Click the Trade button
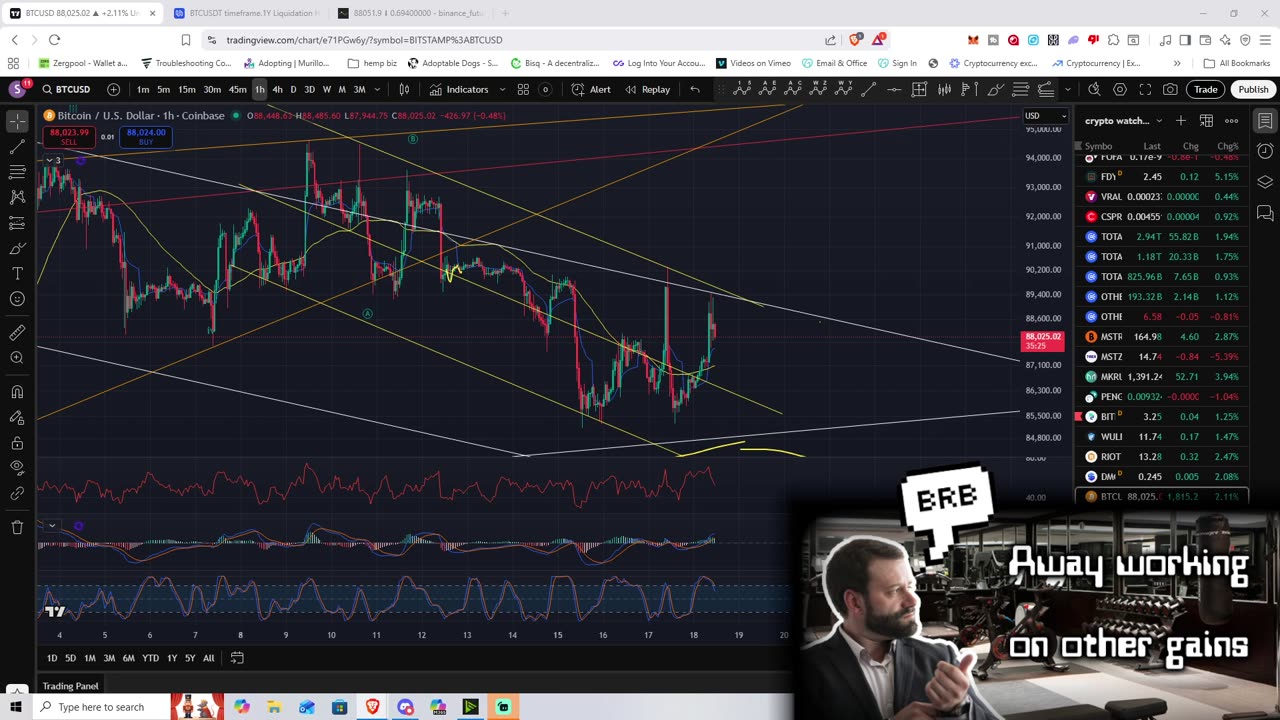Screen dimensions: 1280x720 tap(1205, 90)
